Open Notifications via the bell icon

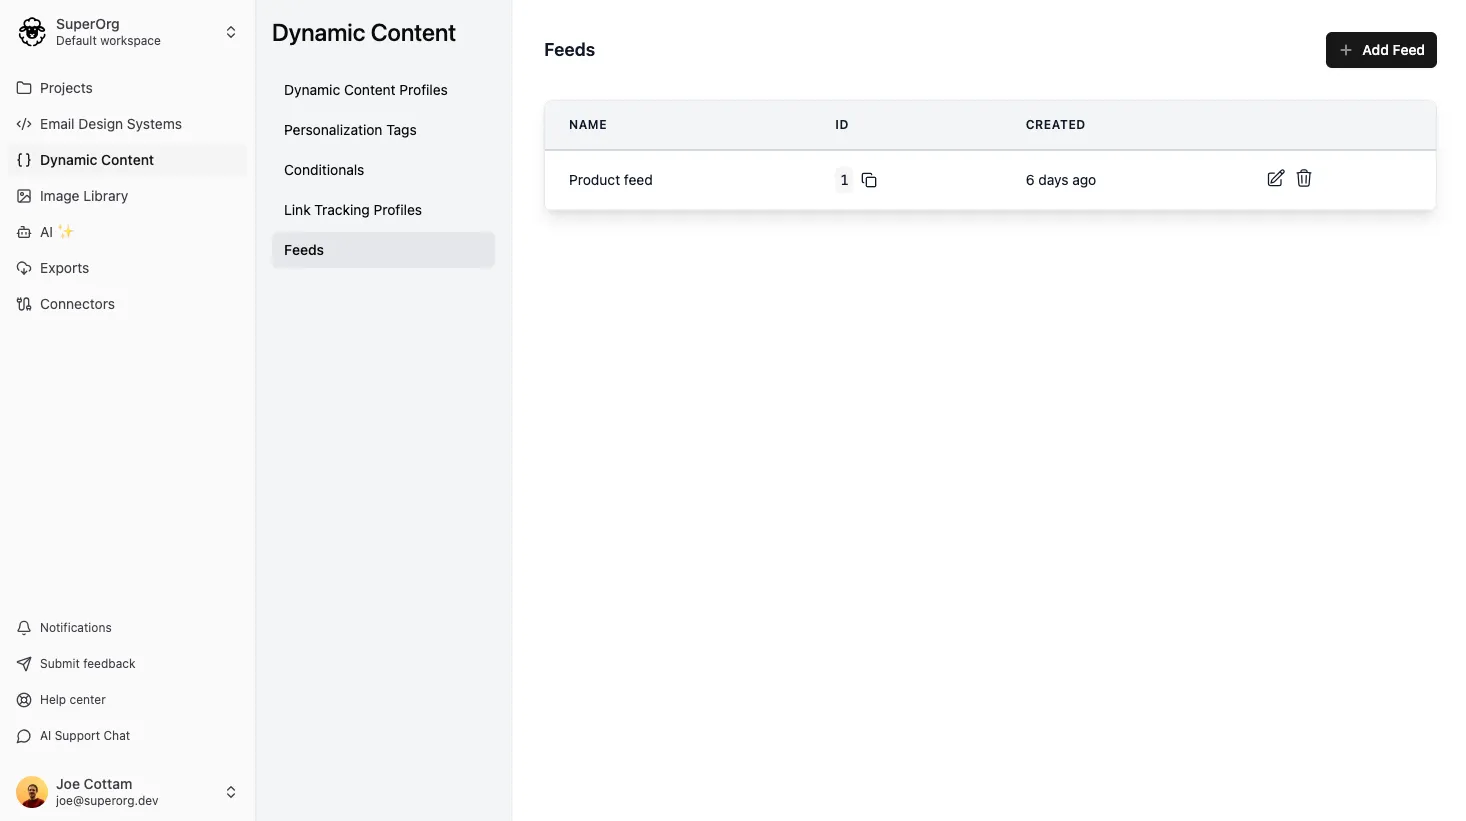point(23,627)
